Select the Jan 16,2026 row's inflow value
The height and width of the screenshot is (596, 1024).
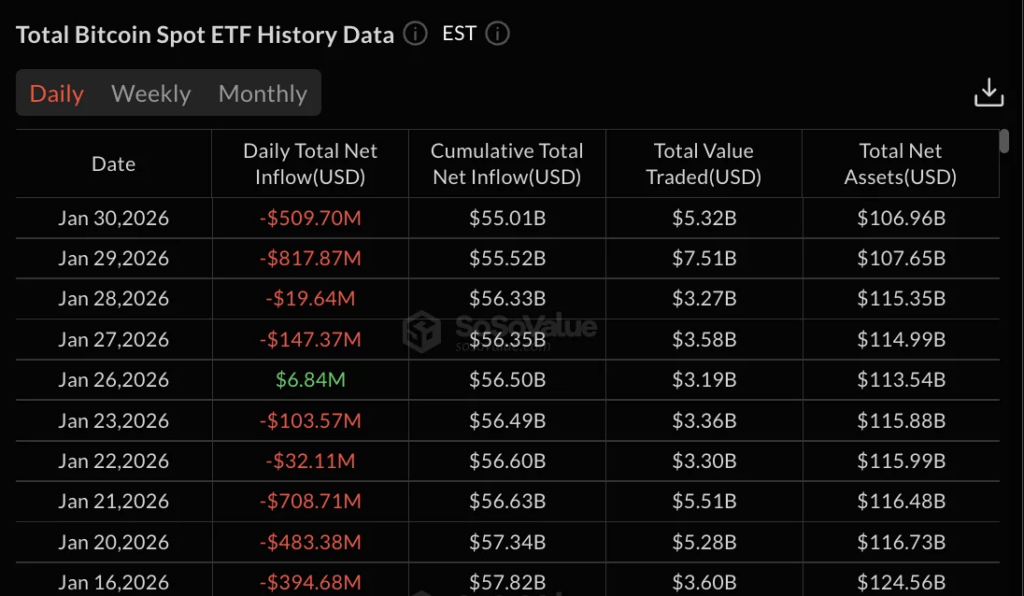(309, 580)
